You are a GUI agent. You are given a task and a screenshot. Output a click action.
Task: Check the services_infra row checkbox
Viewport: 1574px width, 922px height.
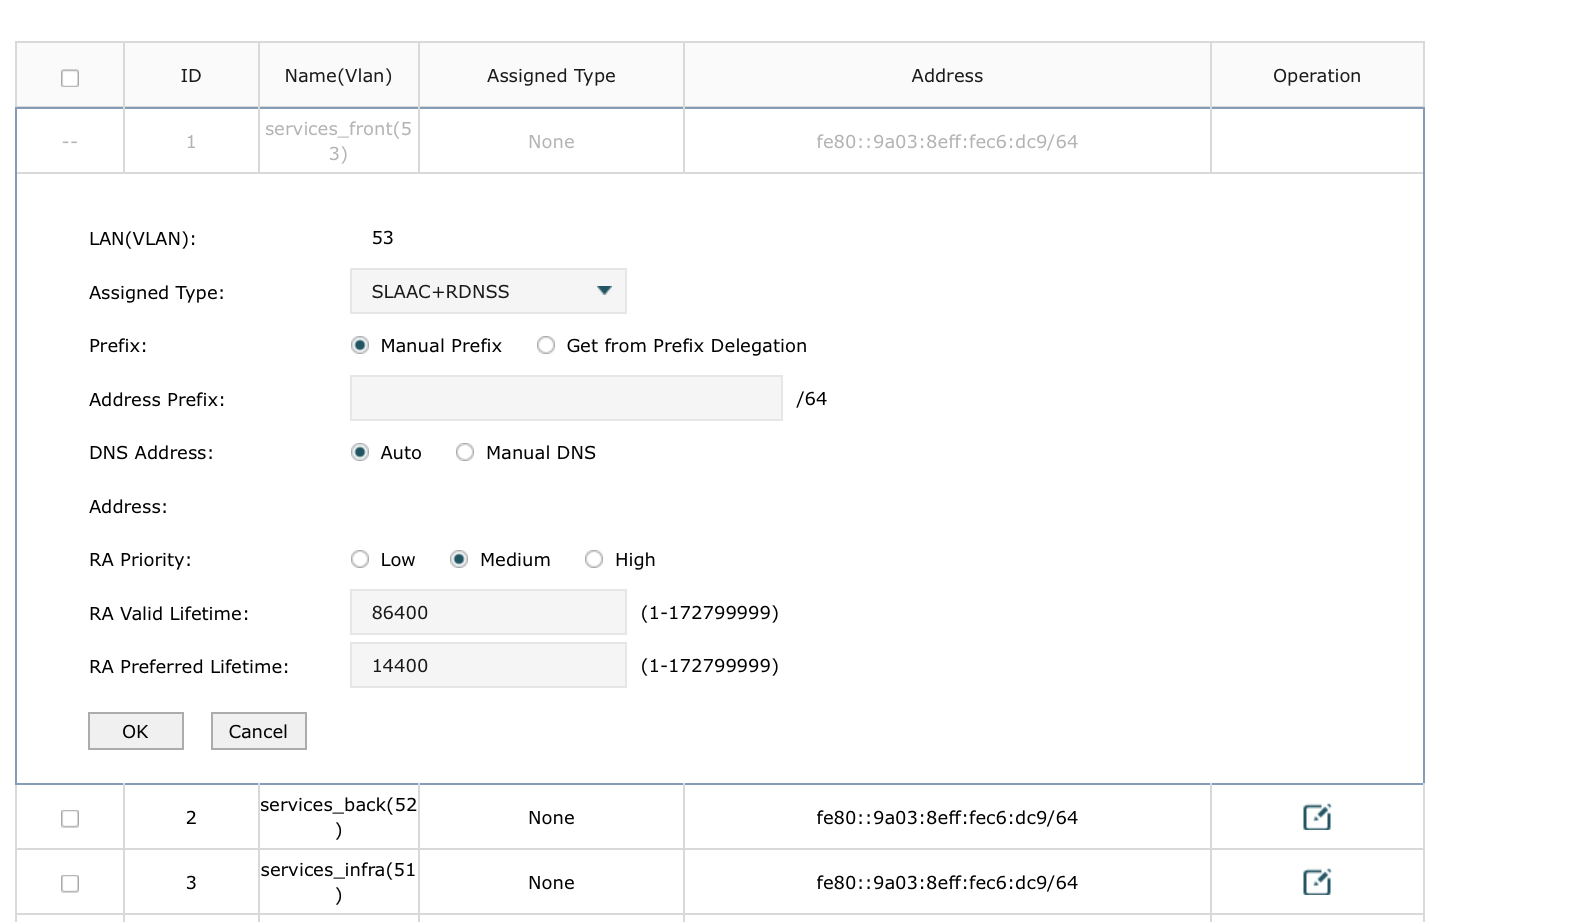click(70, 883)
